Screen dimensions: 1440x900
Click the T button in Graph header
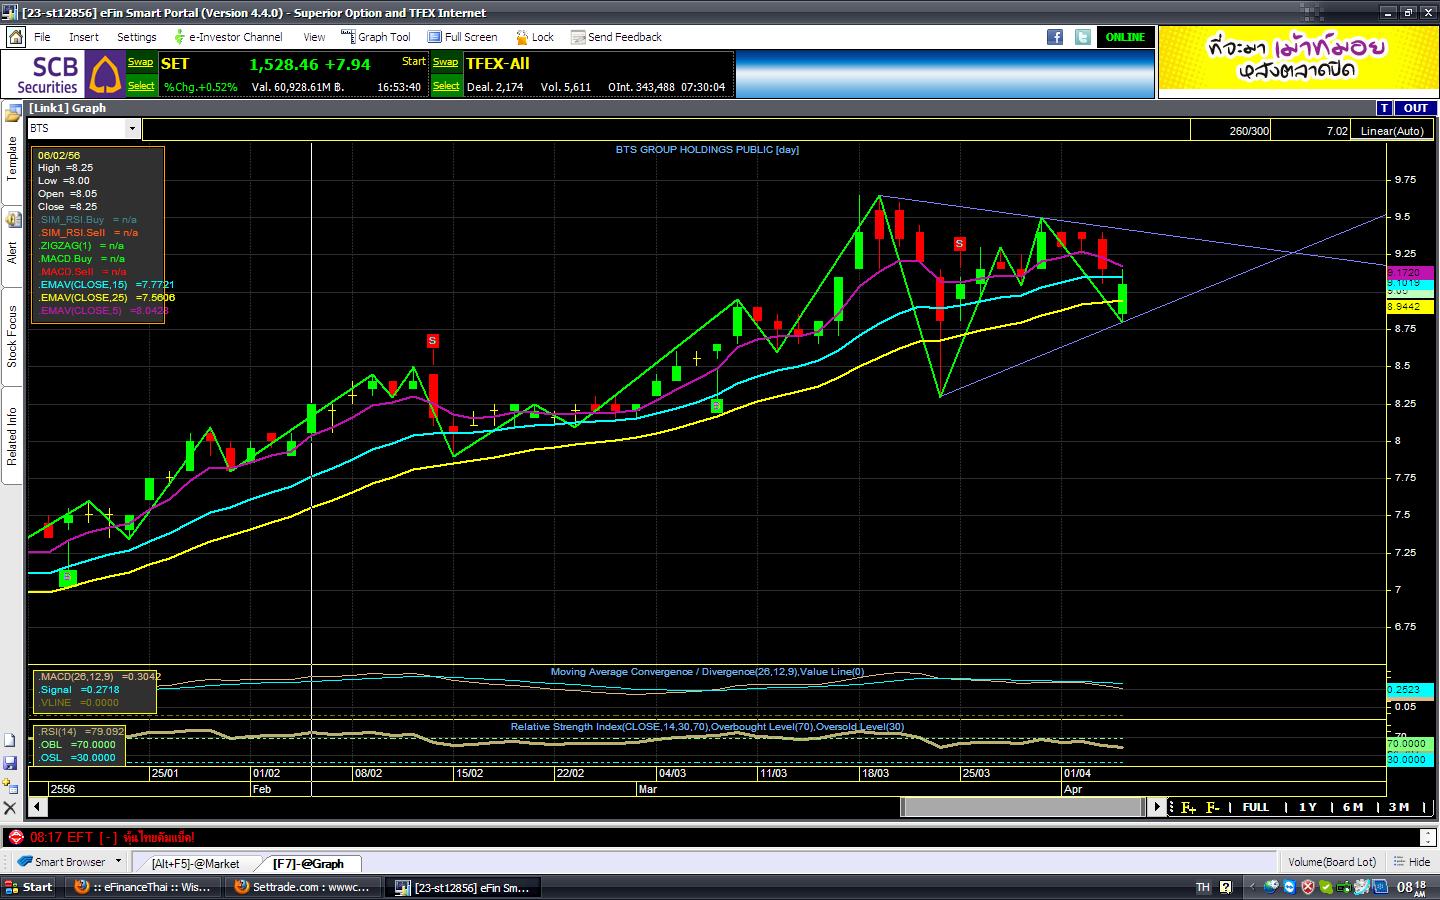pyautogui.click(x=1384, y=108)
